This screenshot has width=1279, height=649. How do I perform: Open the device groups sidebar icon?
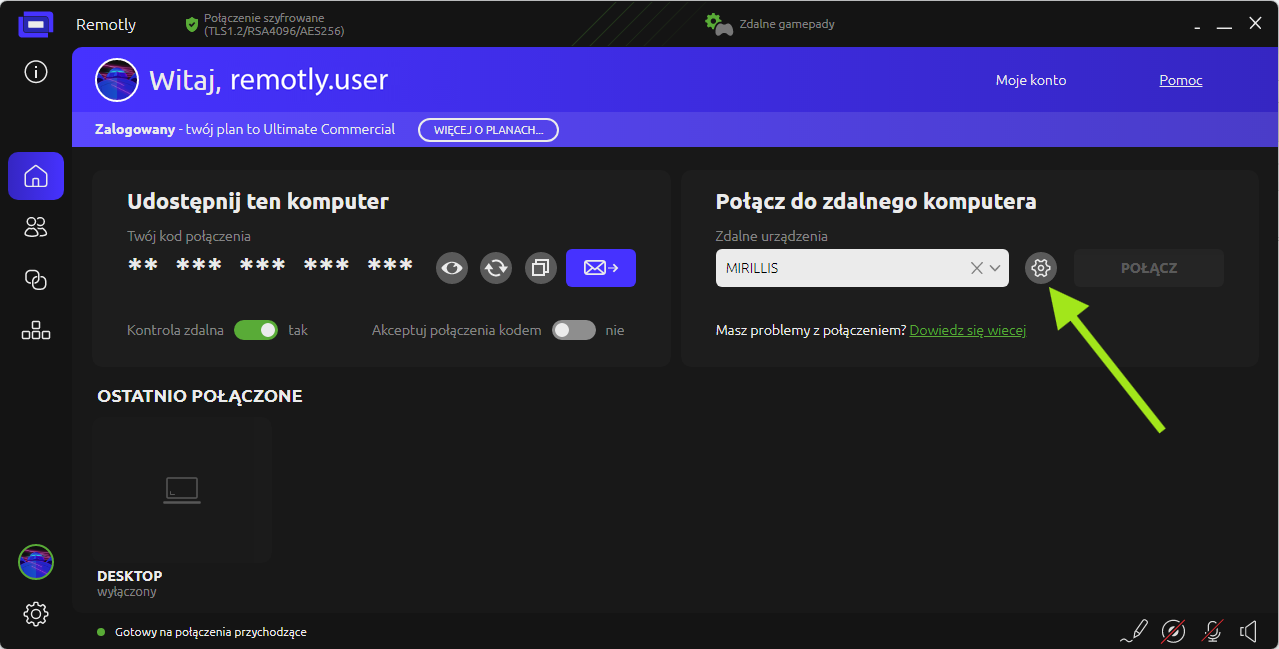(x=36, y=331)
